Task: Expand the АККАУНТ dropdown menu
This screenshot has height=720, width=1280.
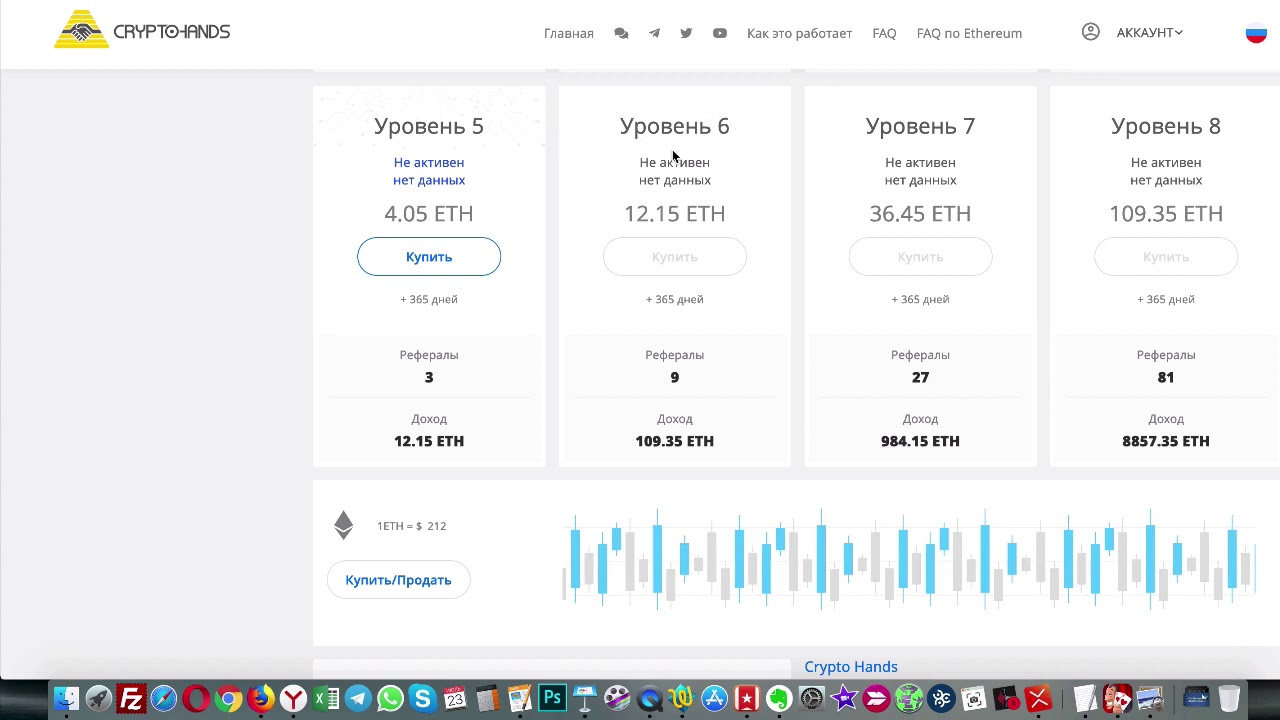Action: click(x=1149, y=33)
